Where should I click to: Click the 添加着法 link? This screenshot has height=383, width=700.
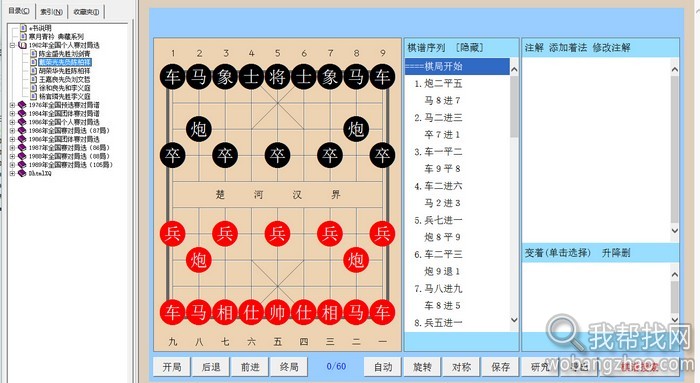[567, 47]
